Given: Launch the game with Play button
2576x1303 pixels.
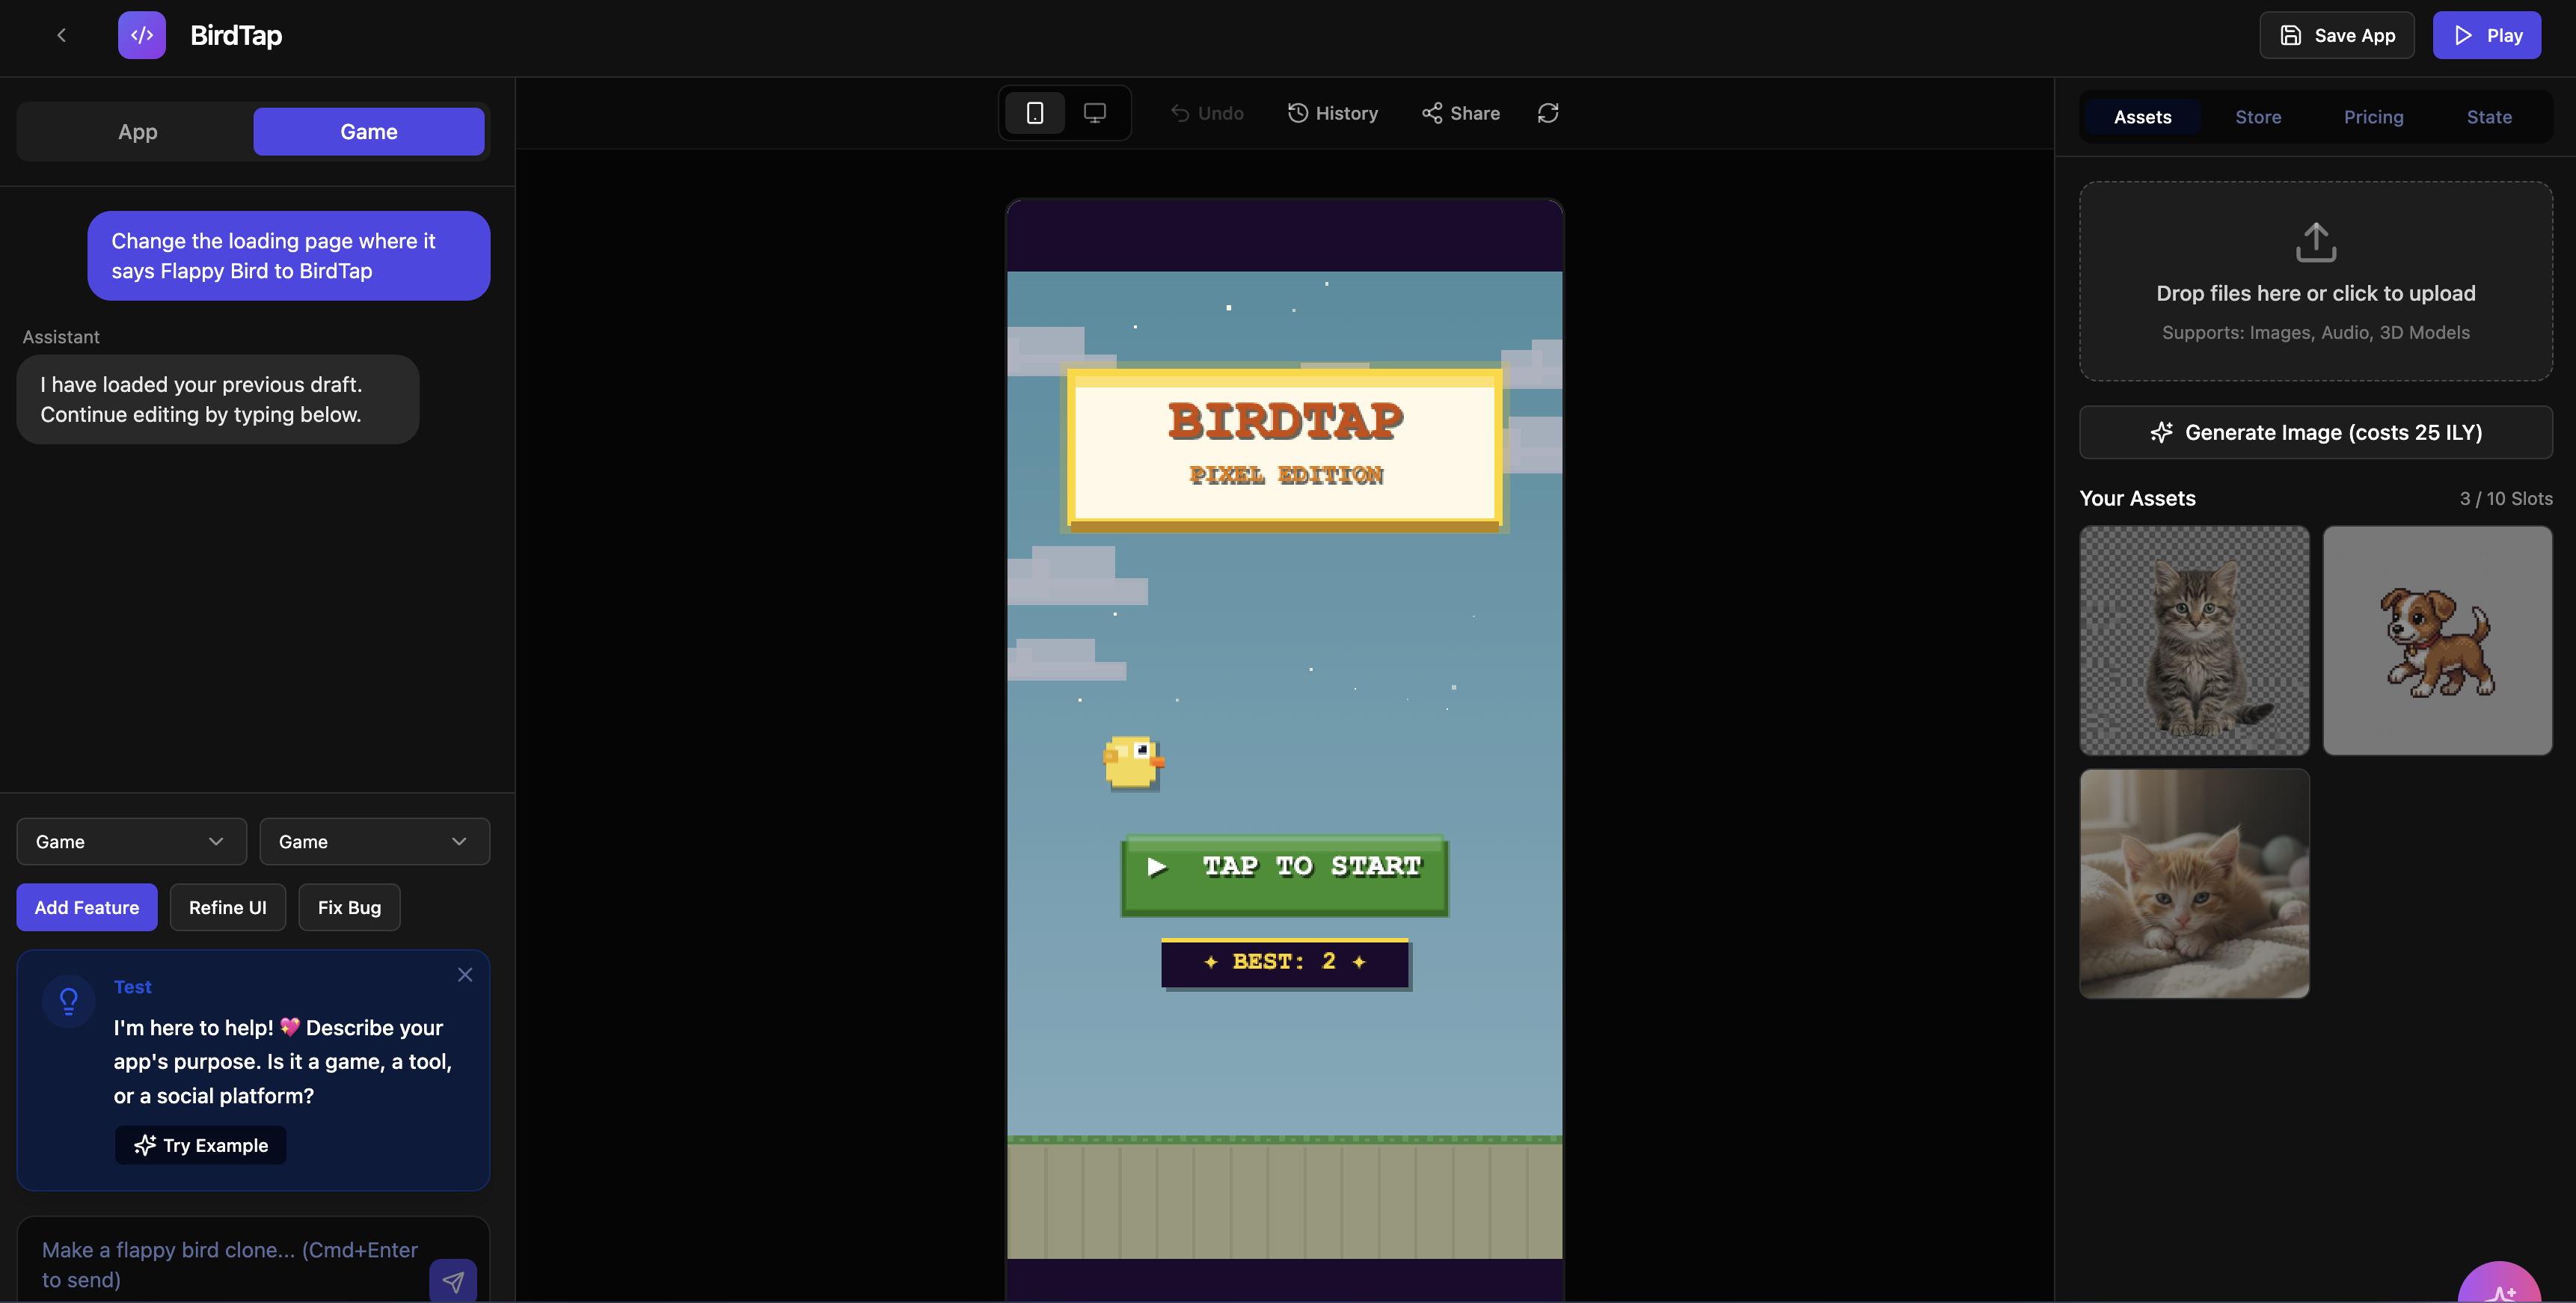Looking at the screenshot, I should [x=2487, y=36].
